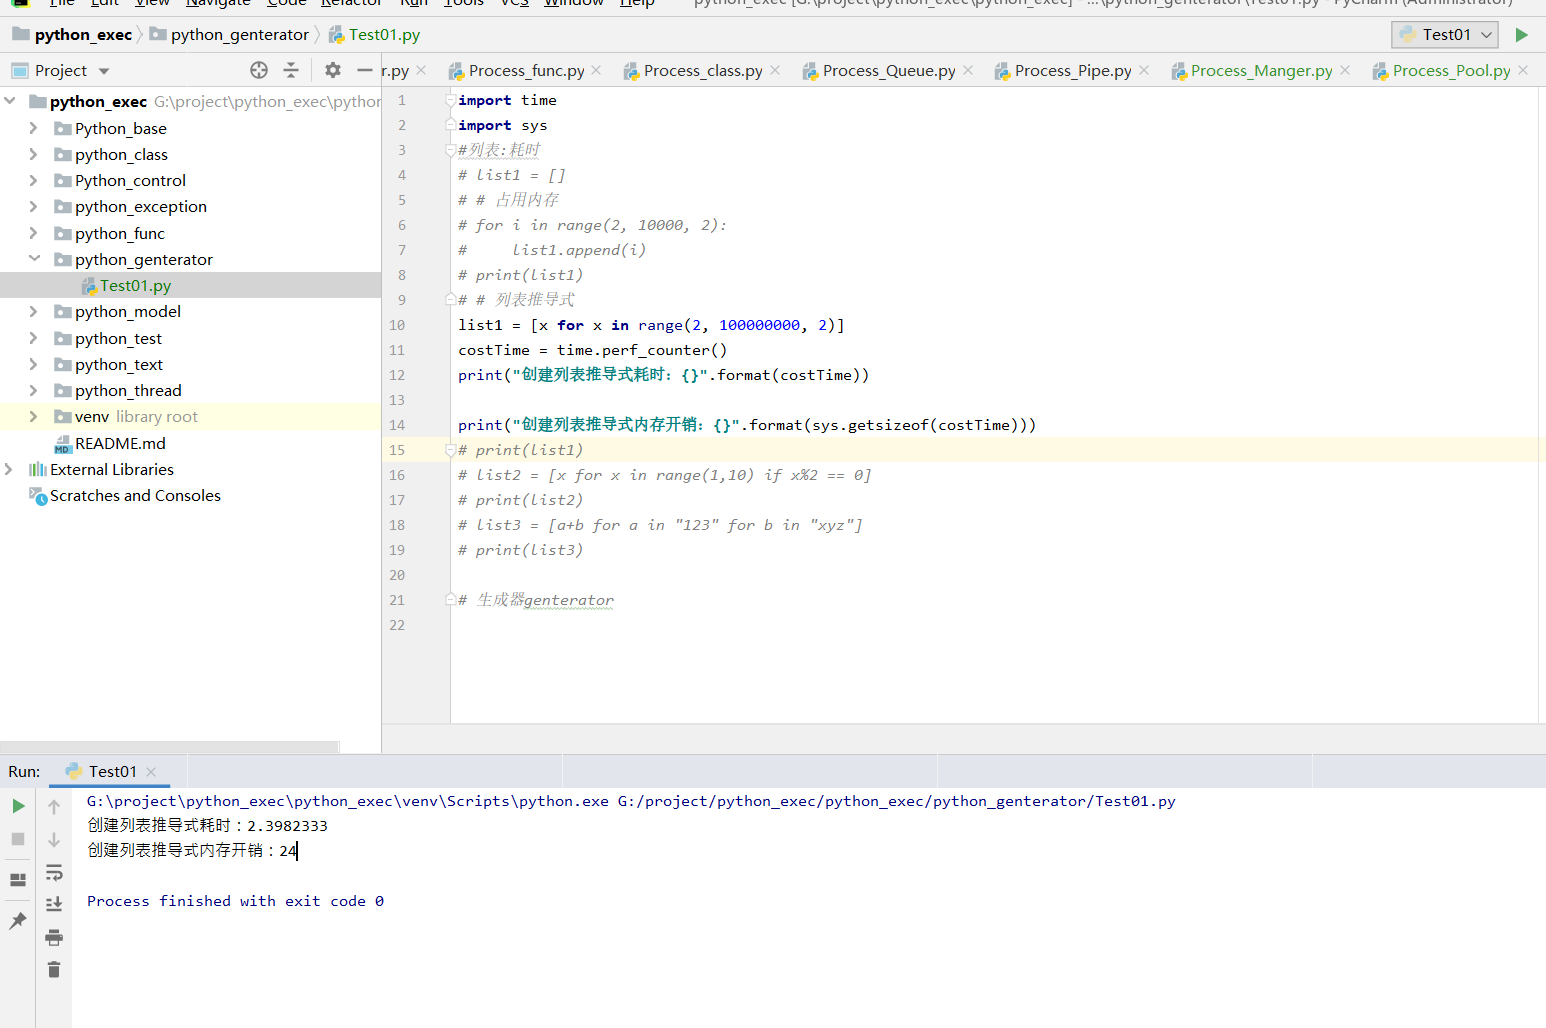Click the horizontal scrollbar of Project panel
The width and height of the screenshot is (1546, 1028).
(169, 747)
